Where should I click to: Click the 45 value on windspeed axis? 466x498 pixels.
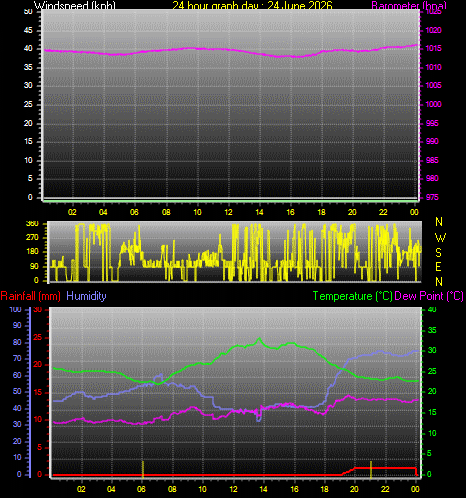click(28, 30)
